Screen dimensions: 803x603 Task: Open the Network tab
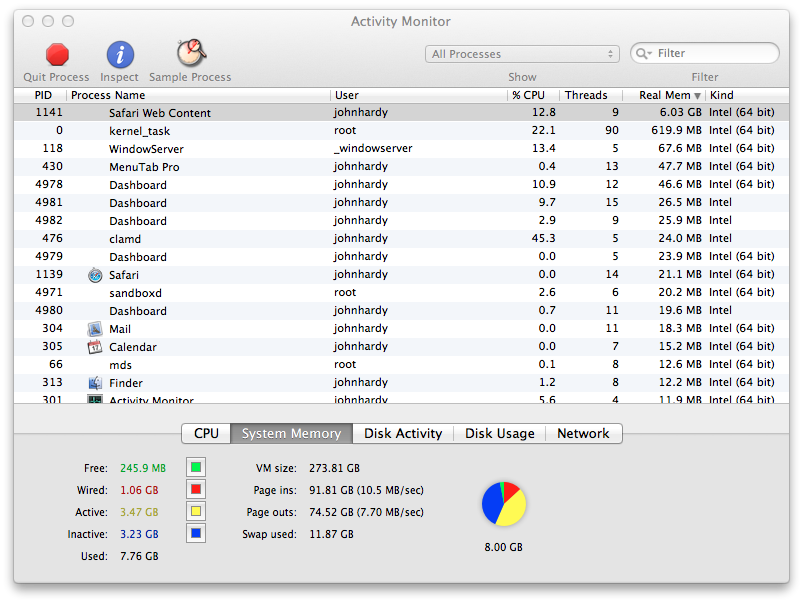click(x=583, y=433)
